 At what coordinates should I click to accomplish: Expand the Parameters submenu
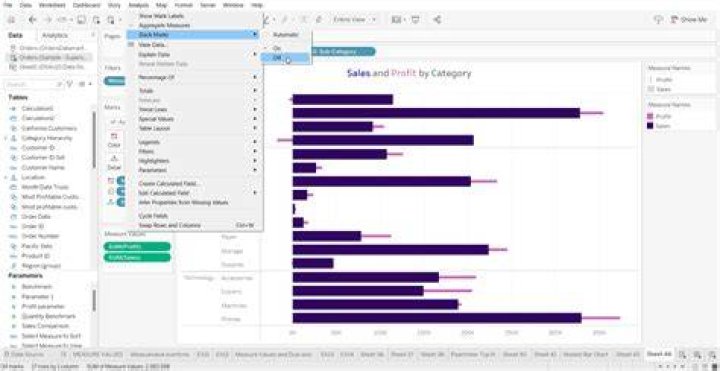194,170
